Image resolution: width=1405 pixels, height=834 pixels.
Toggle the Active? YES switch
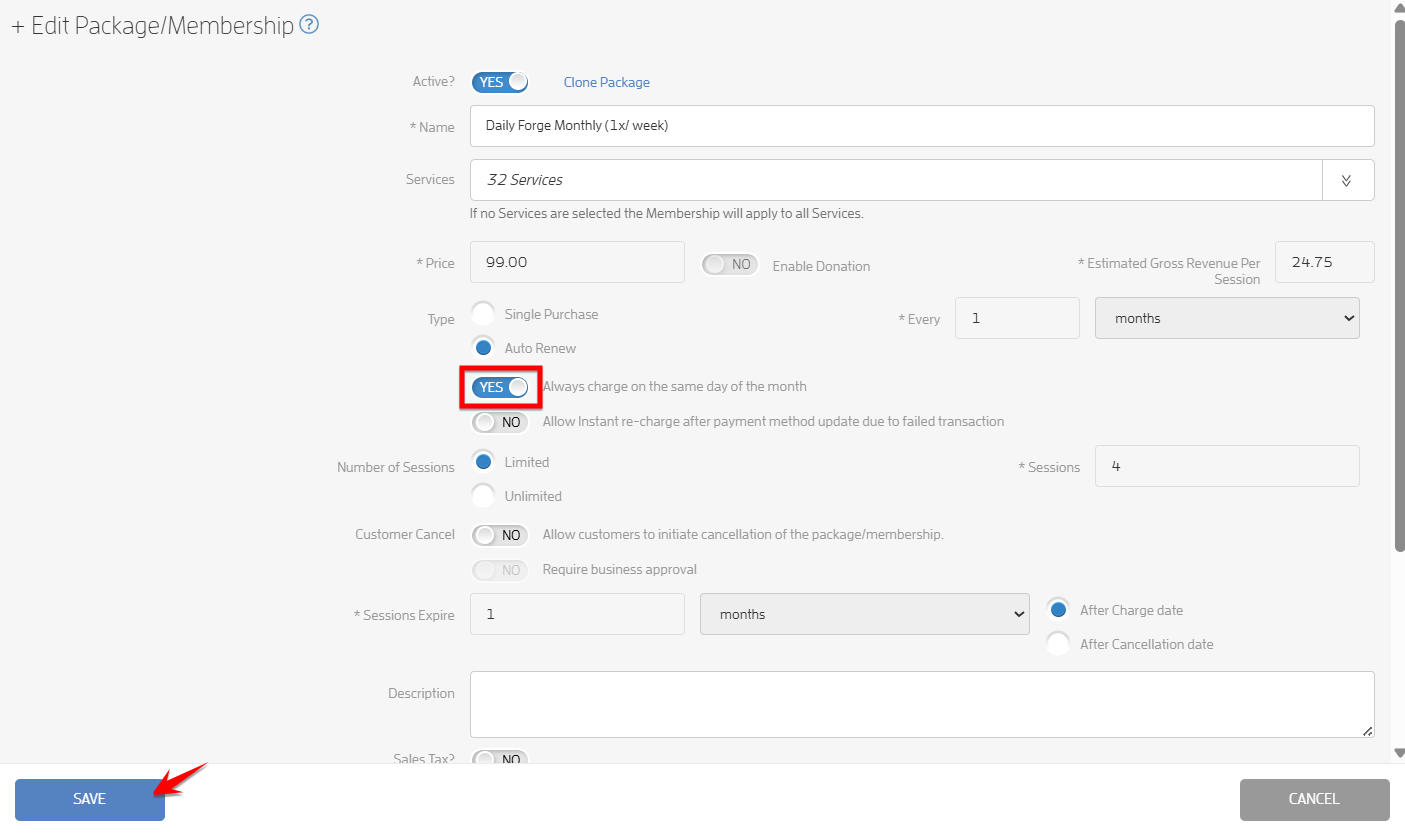(500, 82)
